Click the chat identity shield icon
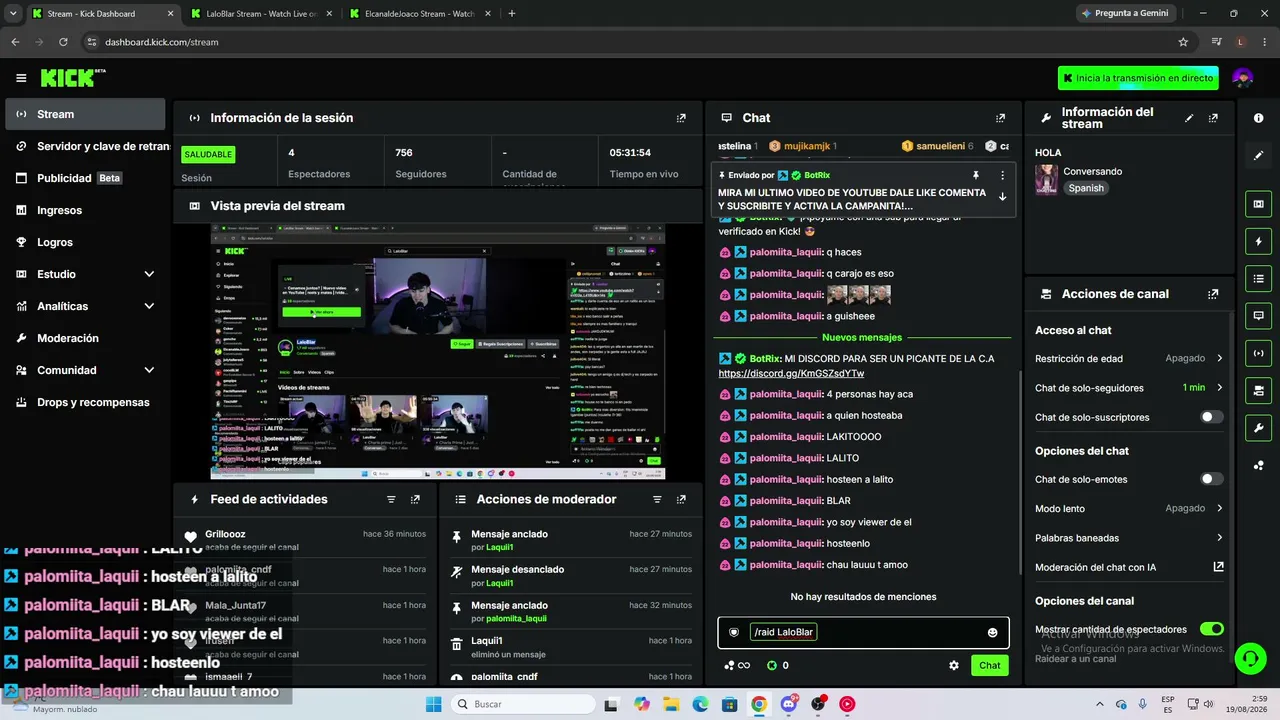Viewport: 1280px width, 720px height. 733,632
